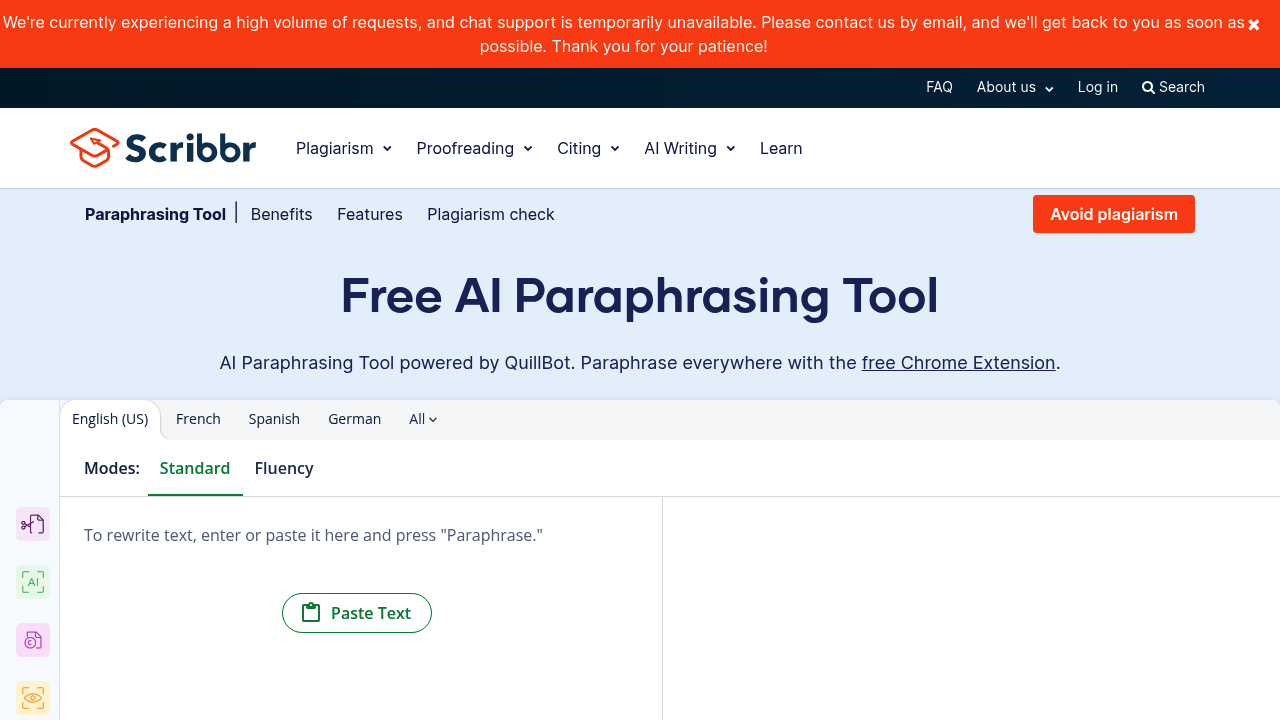Dismiss the orange notice banner with X
Screen dimensions: 1280x720
pyautogui.click(x=1254, y=25)
